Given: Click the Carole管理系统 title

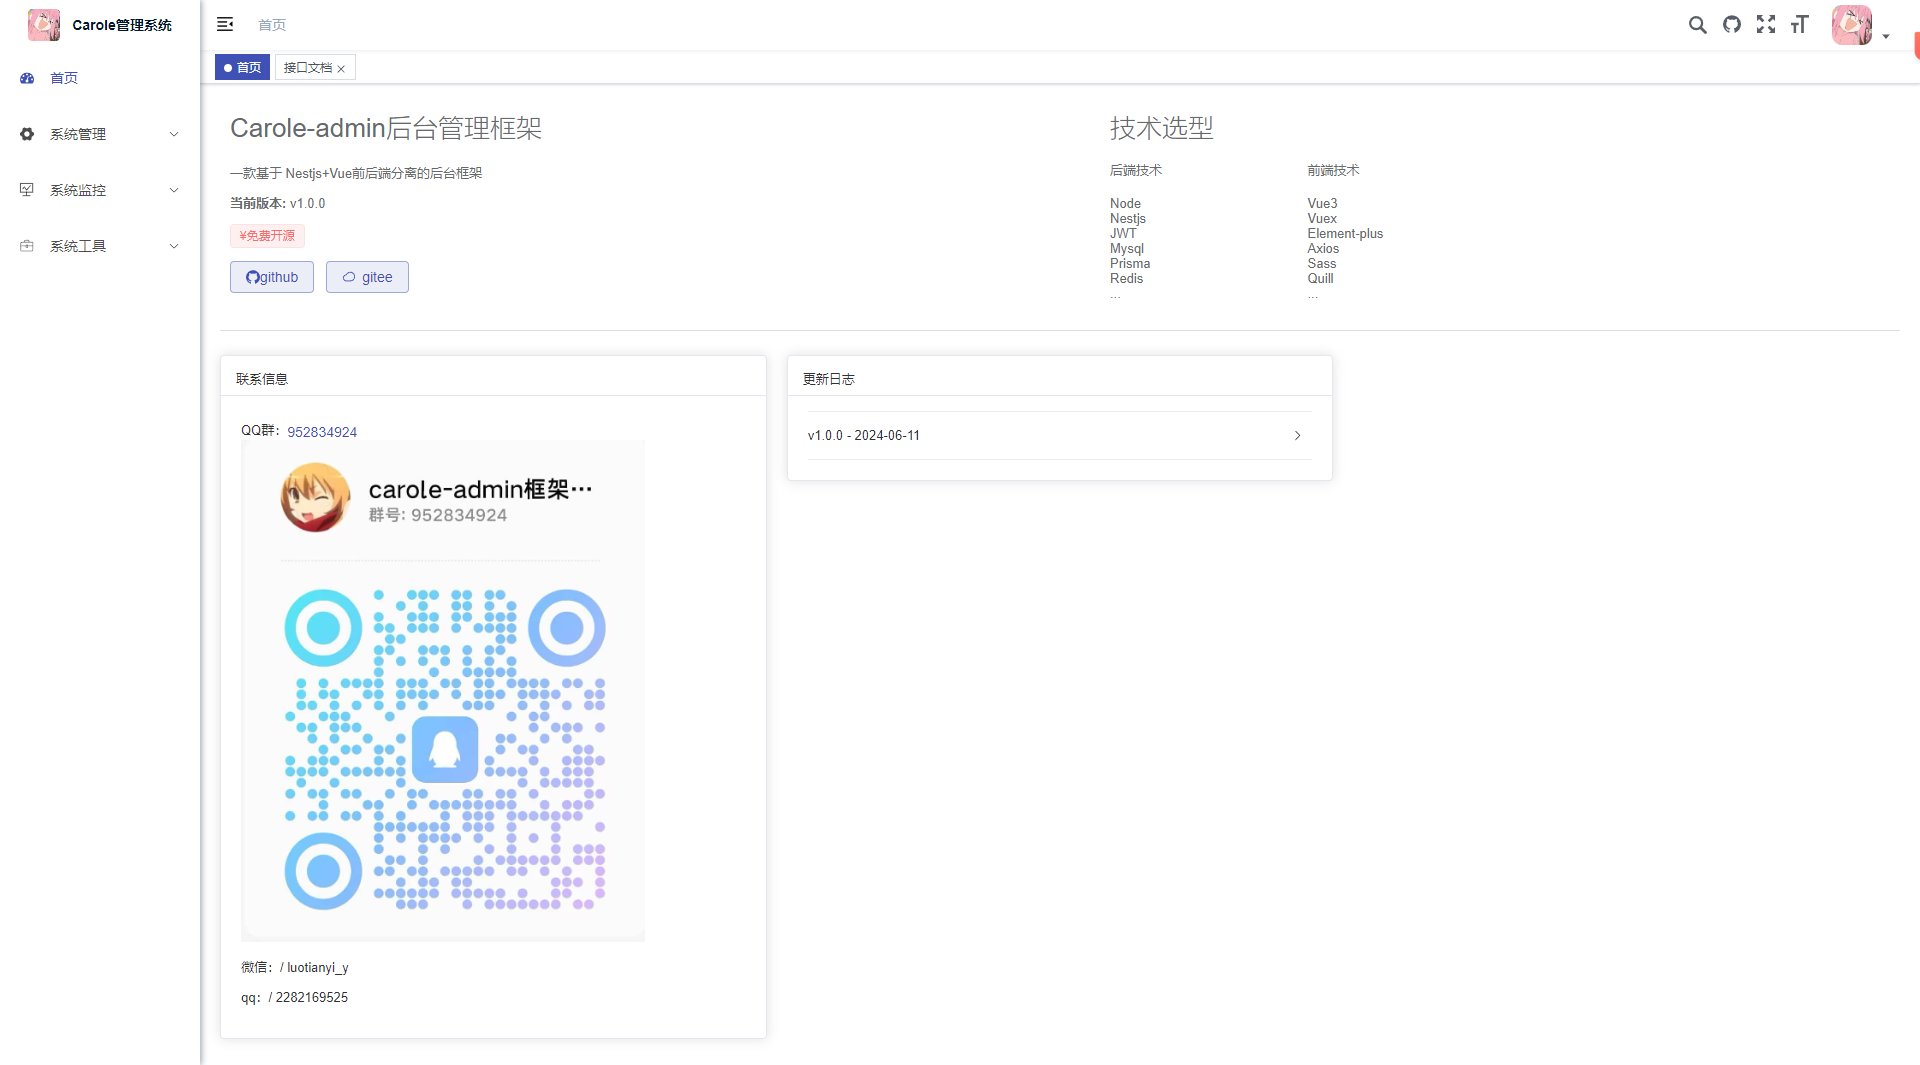Looking at the screenshot, I should [122, 25].
